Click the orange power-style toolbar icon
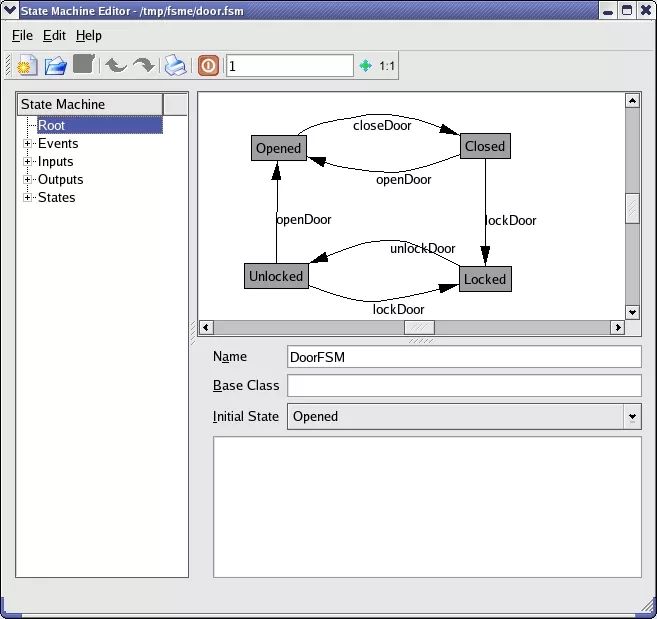The width and height of the screenshot is (657, 619). tap(208, 66)
